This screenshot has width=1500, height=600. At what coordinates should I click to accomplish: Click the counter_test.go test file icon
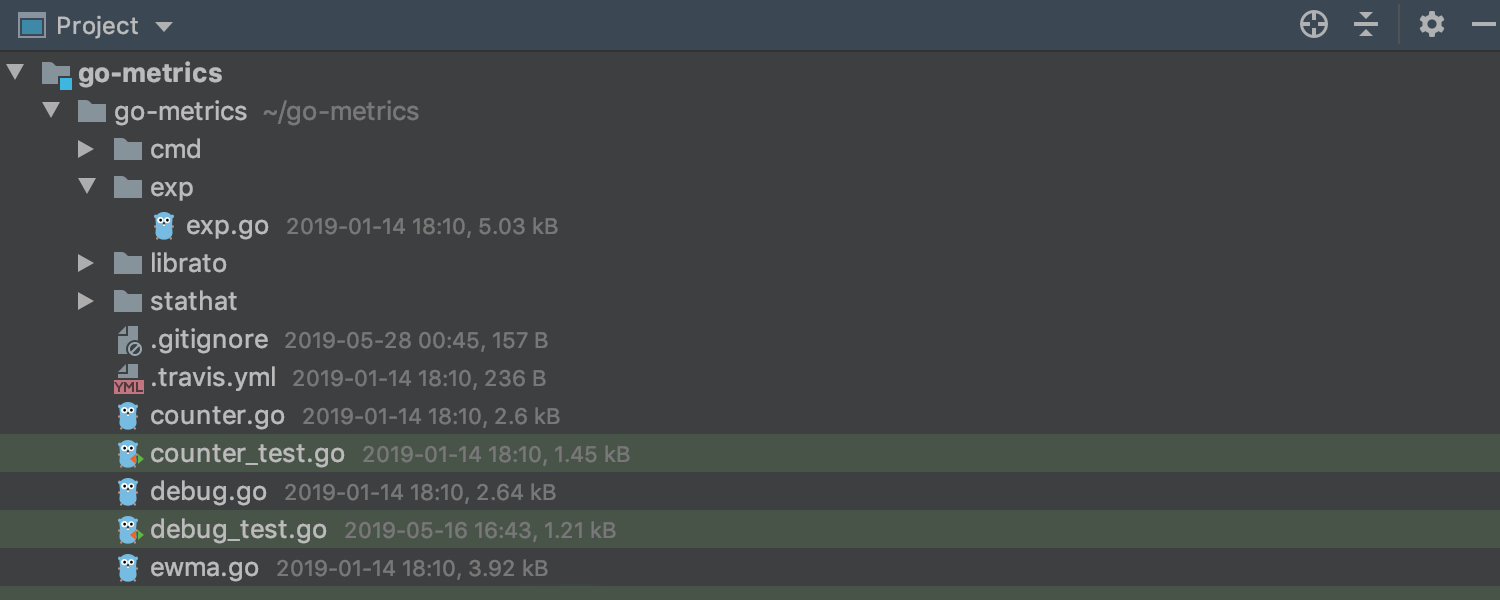(128, 454)
